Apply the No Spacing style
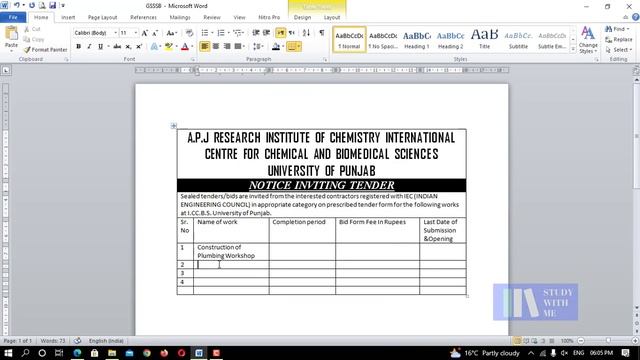Image resolution: width=640 pixels, height=360 pixels. pyautogui.click(x=383, y=40)
